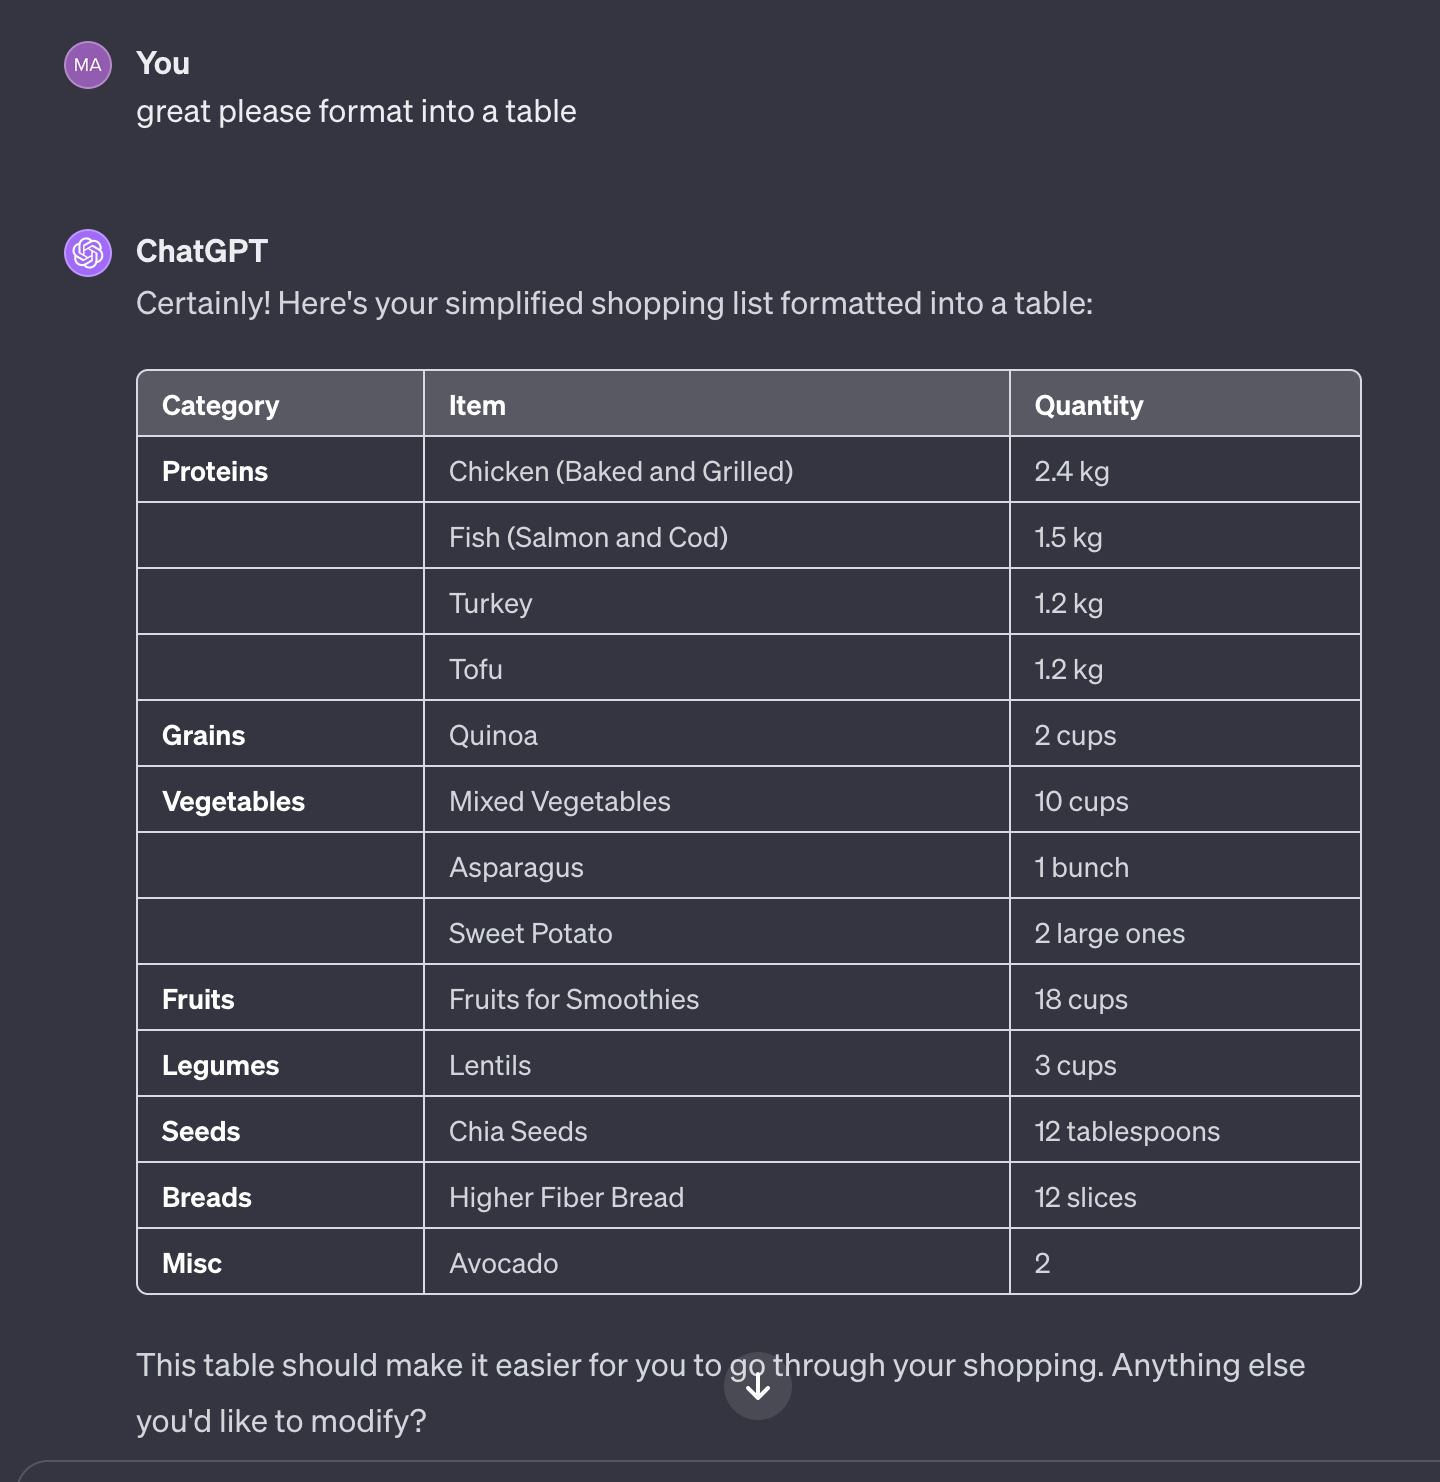Click the "ChatGPT" sender name
Viewport: 1440px width, 1482px height.
pyautogui.click(x=202, y=251)
